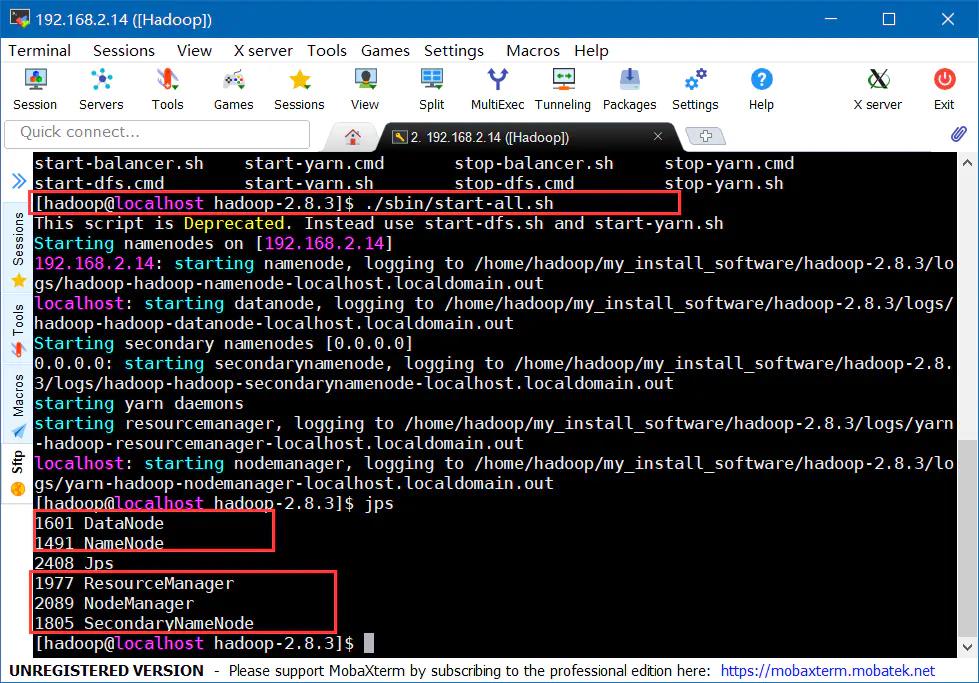Viewport: 979px width, 683px height.
Task: Close the 192.168.2.14 Hadoop tab
Action: pyautogui.click(x=658, y=137)
